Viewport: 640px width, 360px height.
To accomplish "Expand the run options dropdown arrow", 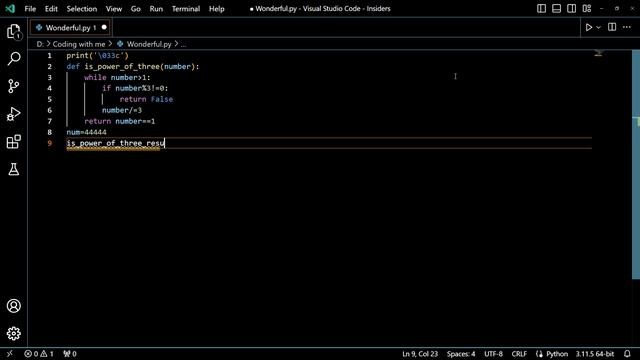I will [598, 27].
